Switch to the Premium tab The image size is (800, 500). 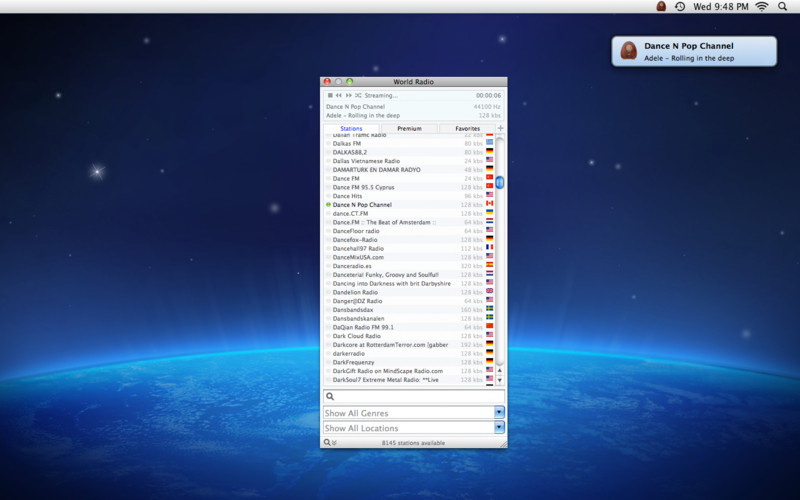pyautogui.click(x=409, y=128)
